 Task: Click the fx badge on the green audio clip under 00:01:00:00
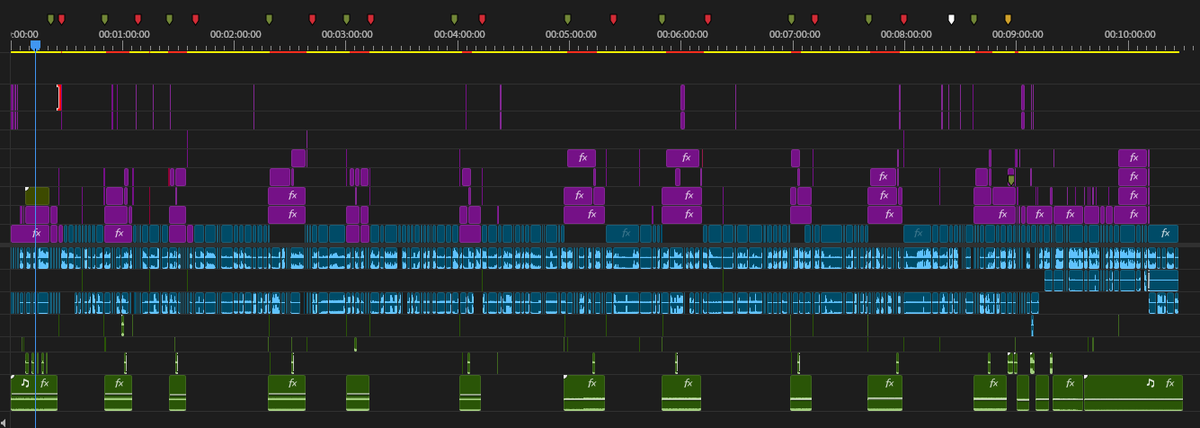[118, 383]
